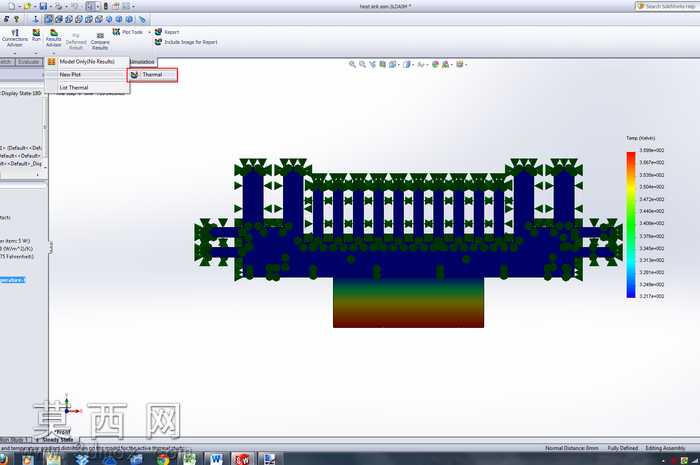Viewport: 700px width, 465px height.
Task: Open View Orientation dropdown arrow
Action: pyautogui.click(x=398, y=65)
